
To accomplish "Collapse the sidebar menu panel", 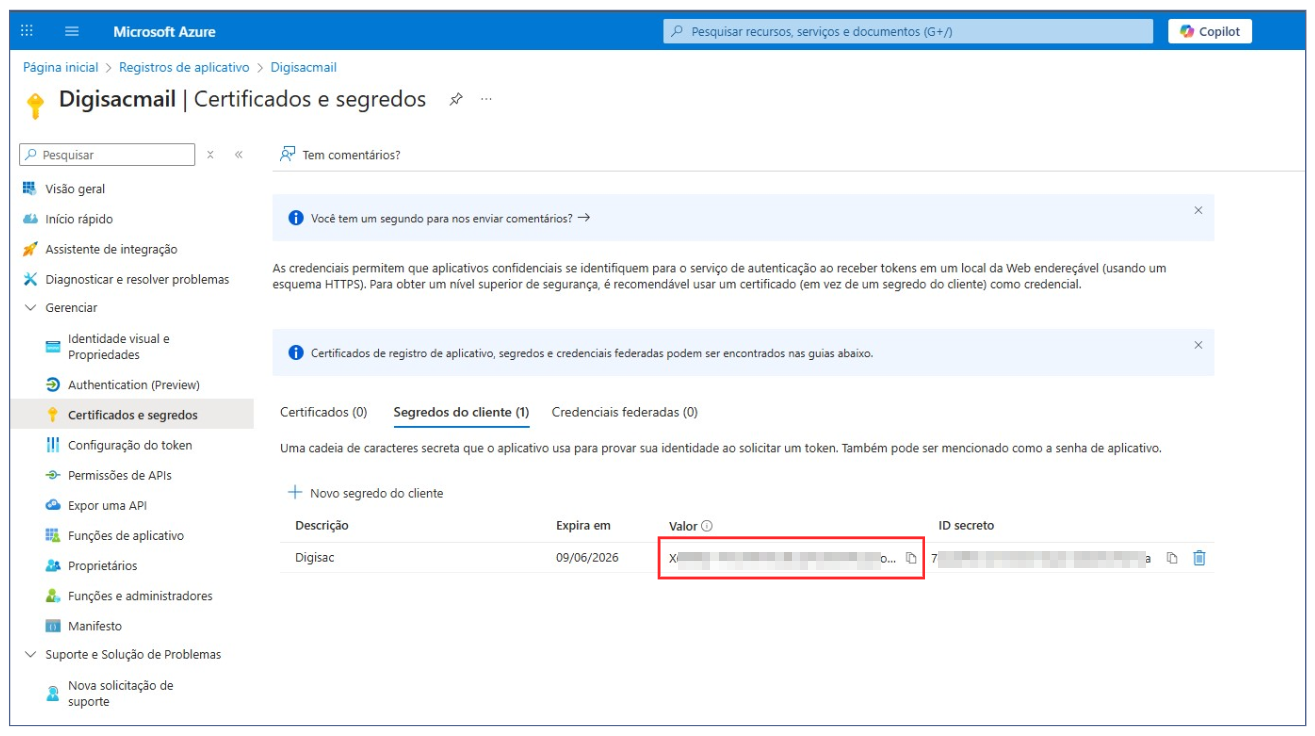I will (238, 155).
